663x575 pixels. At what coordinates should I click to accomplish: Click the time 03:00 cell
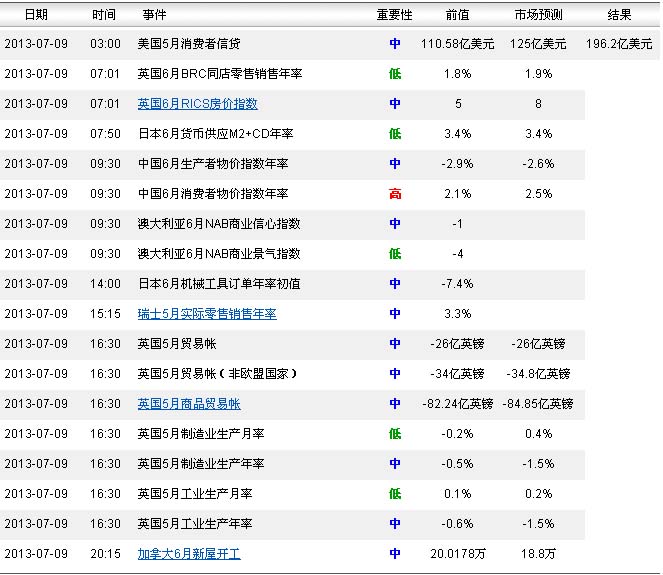(x=105, y=44)
